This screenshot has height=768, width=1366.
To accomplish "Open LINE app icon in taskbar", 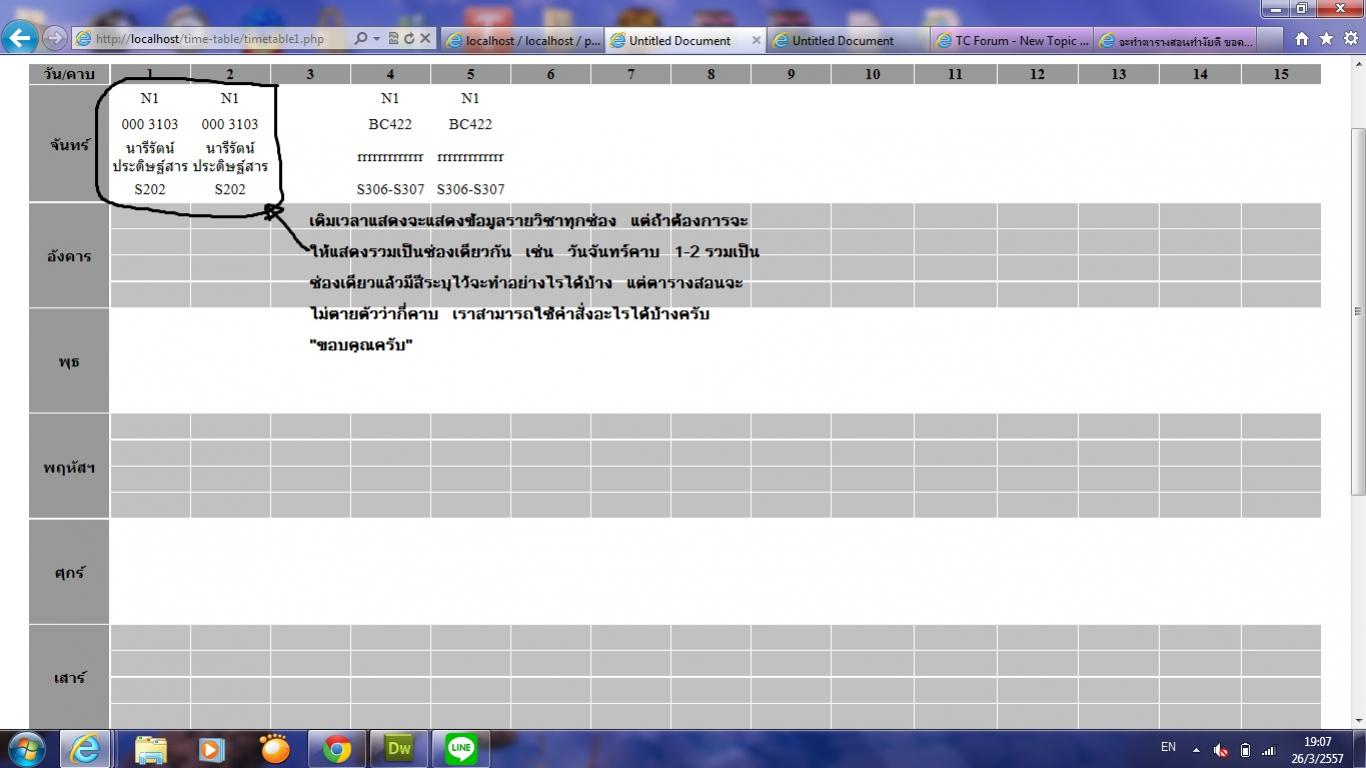I will tap(461, 749).
